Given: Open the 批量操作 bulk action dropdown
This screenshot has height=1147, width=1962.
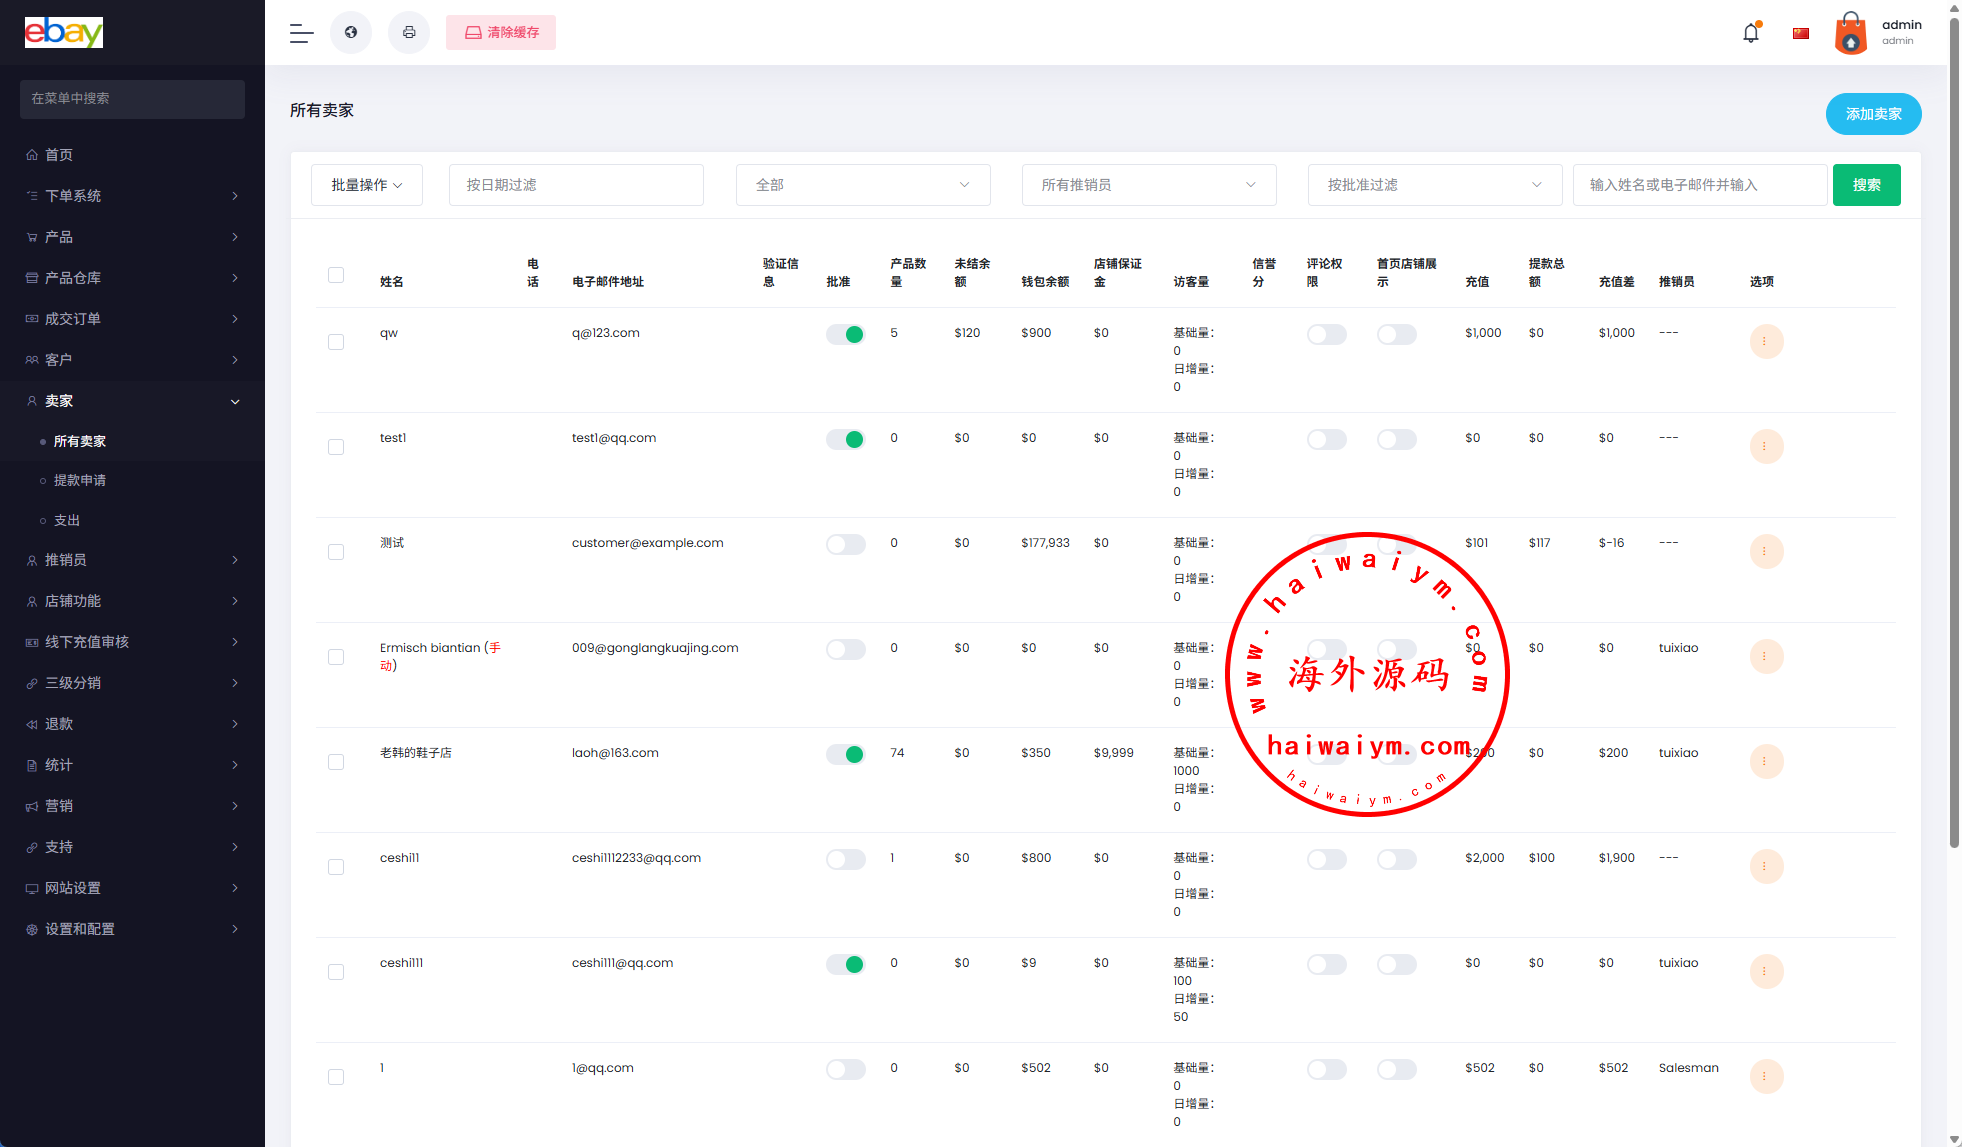Looking at the screenshot, I should coord(367,185).
